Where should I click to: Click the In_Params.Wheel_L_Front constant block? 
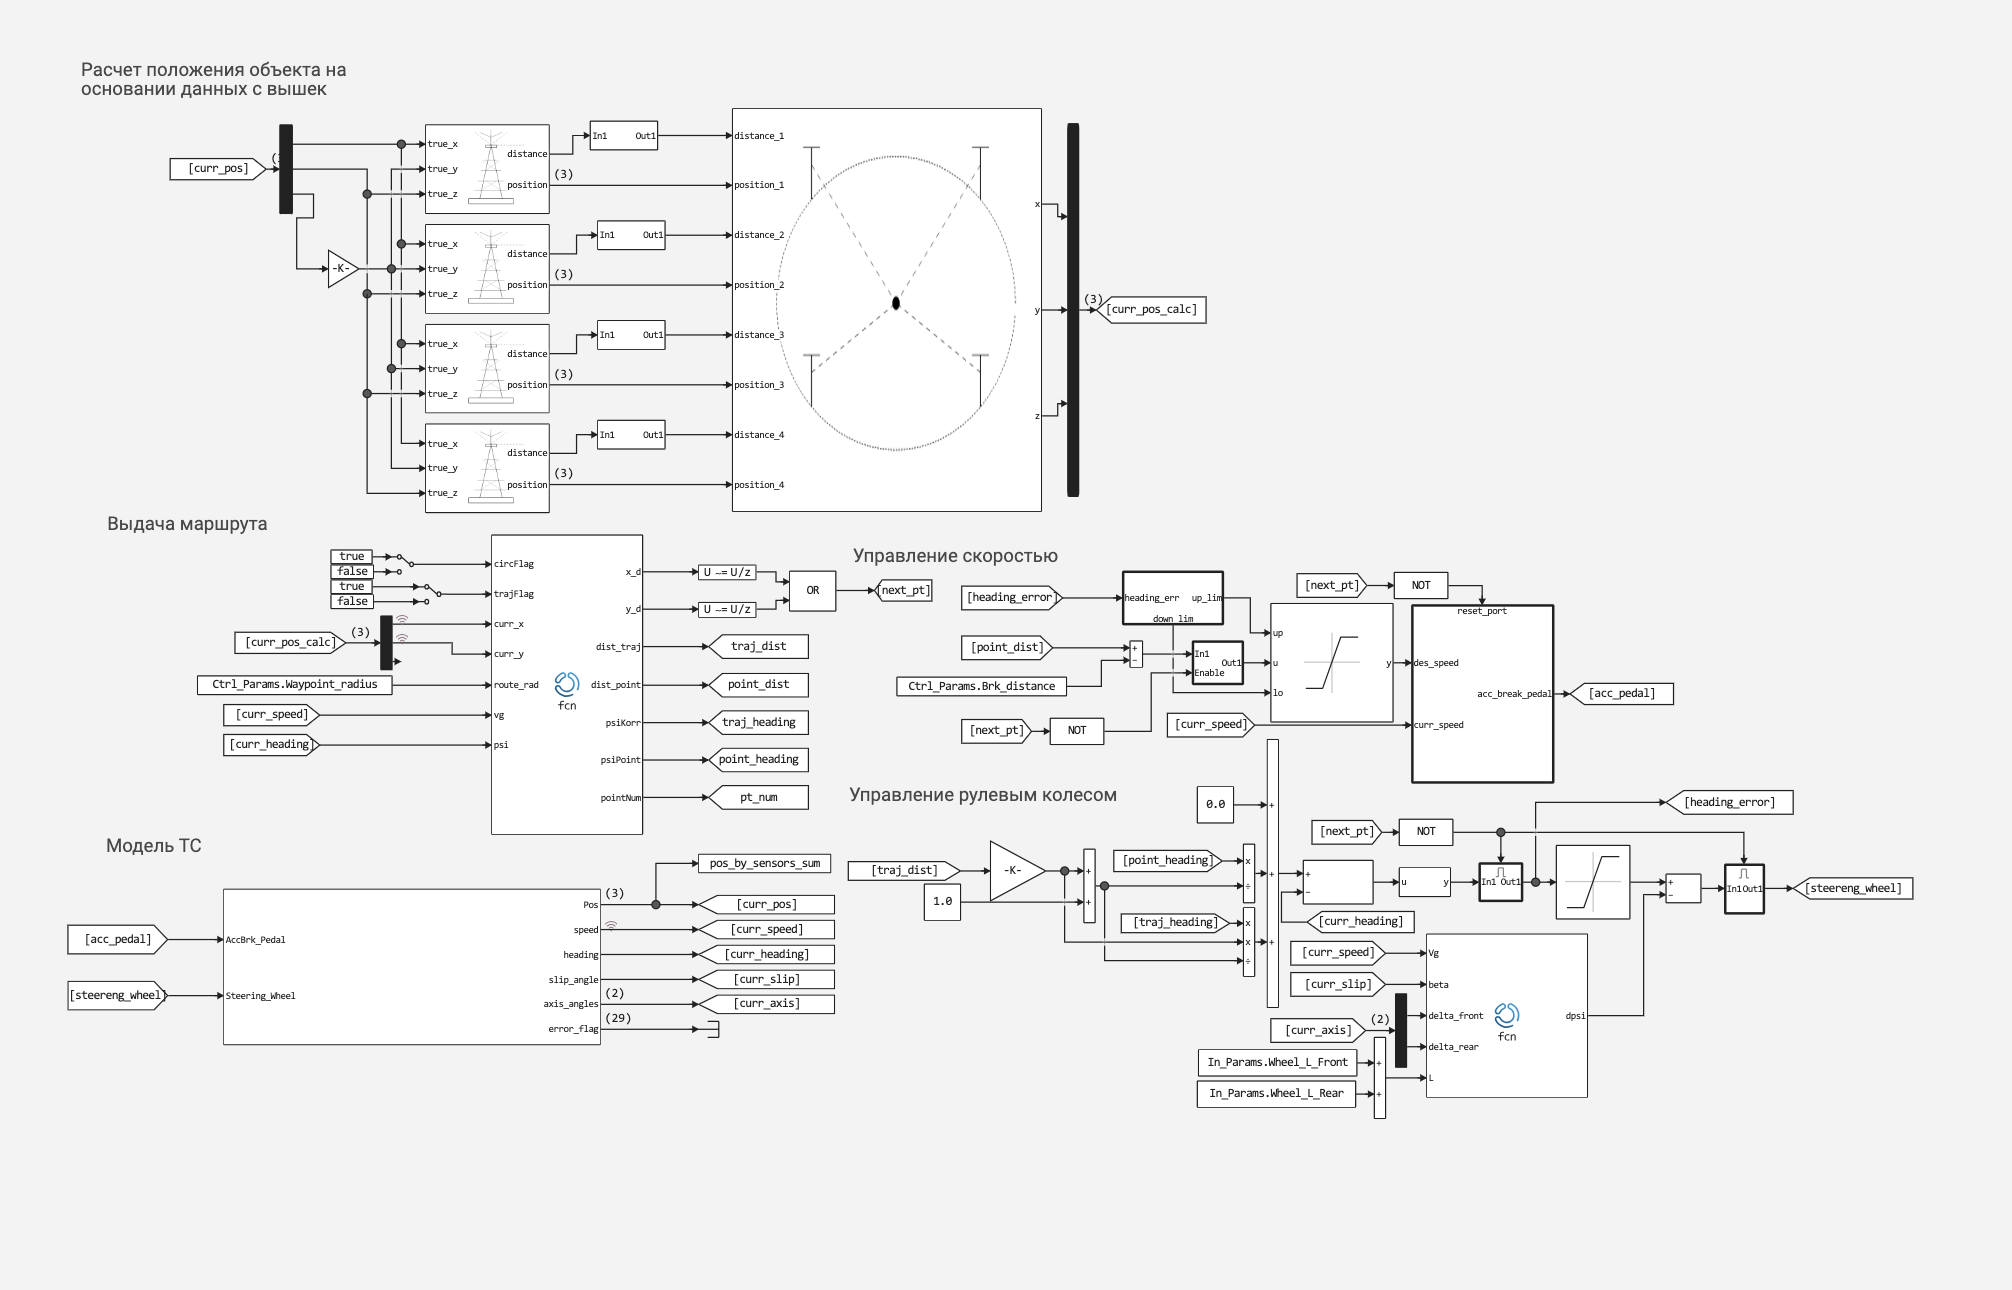pos(1277,1062)
